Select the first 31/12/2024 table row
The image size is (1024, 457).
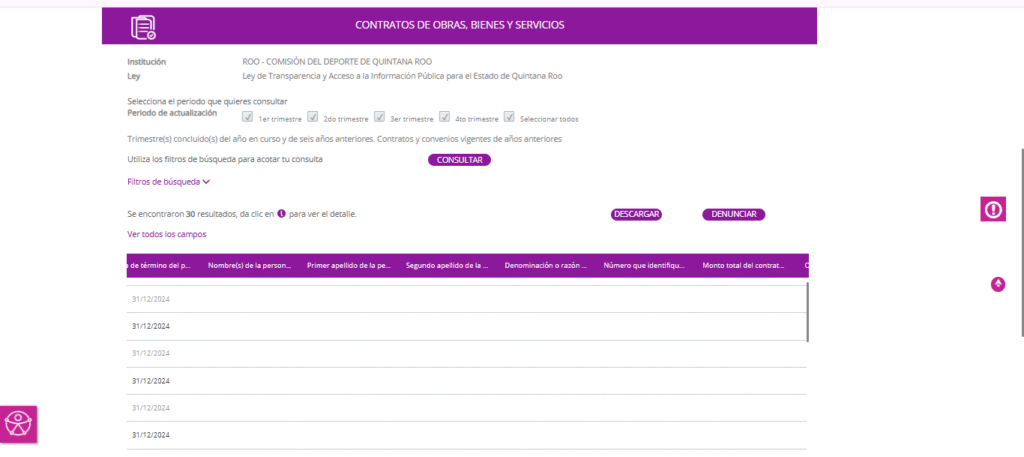point(150,299)
